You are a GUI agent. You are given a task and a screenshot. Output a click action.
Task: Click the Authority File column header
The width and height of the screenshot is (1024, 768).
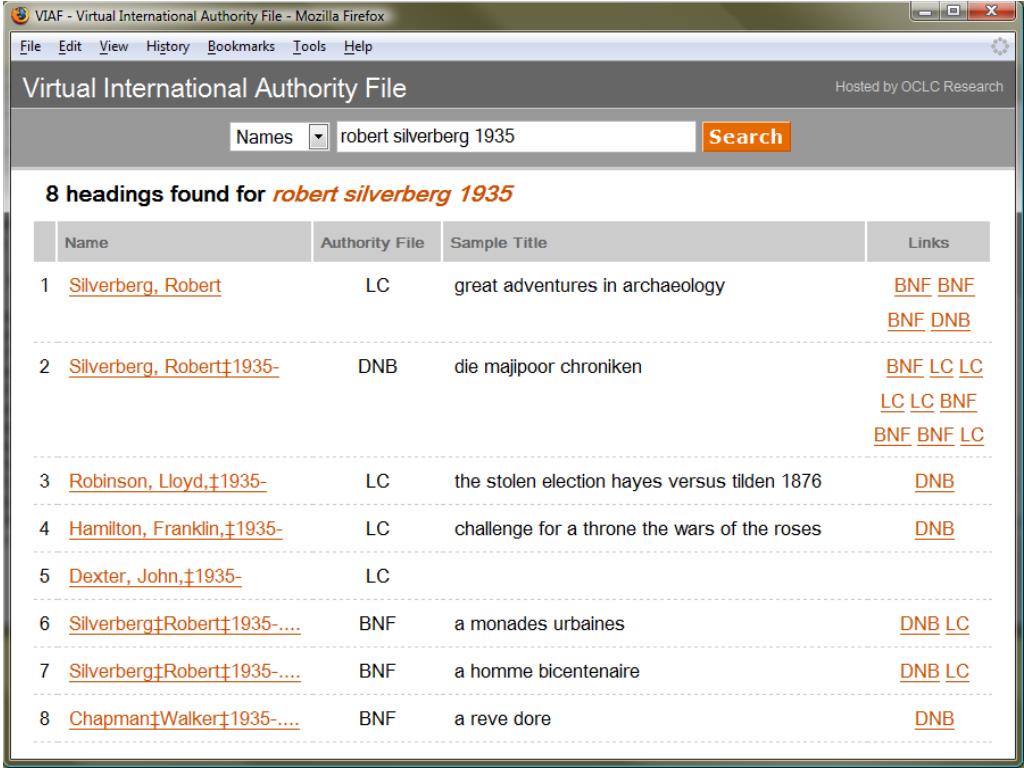[377, 242]
